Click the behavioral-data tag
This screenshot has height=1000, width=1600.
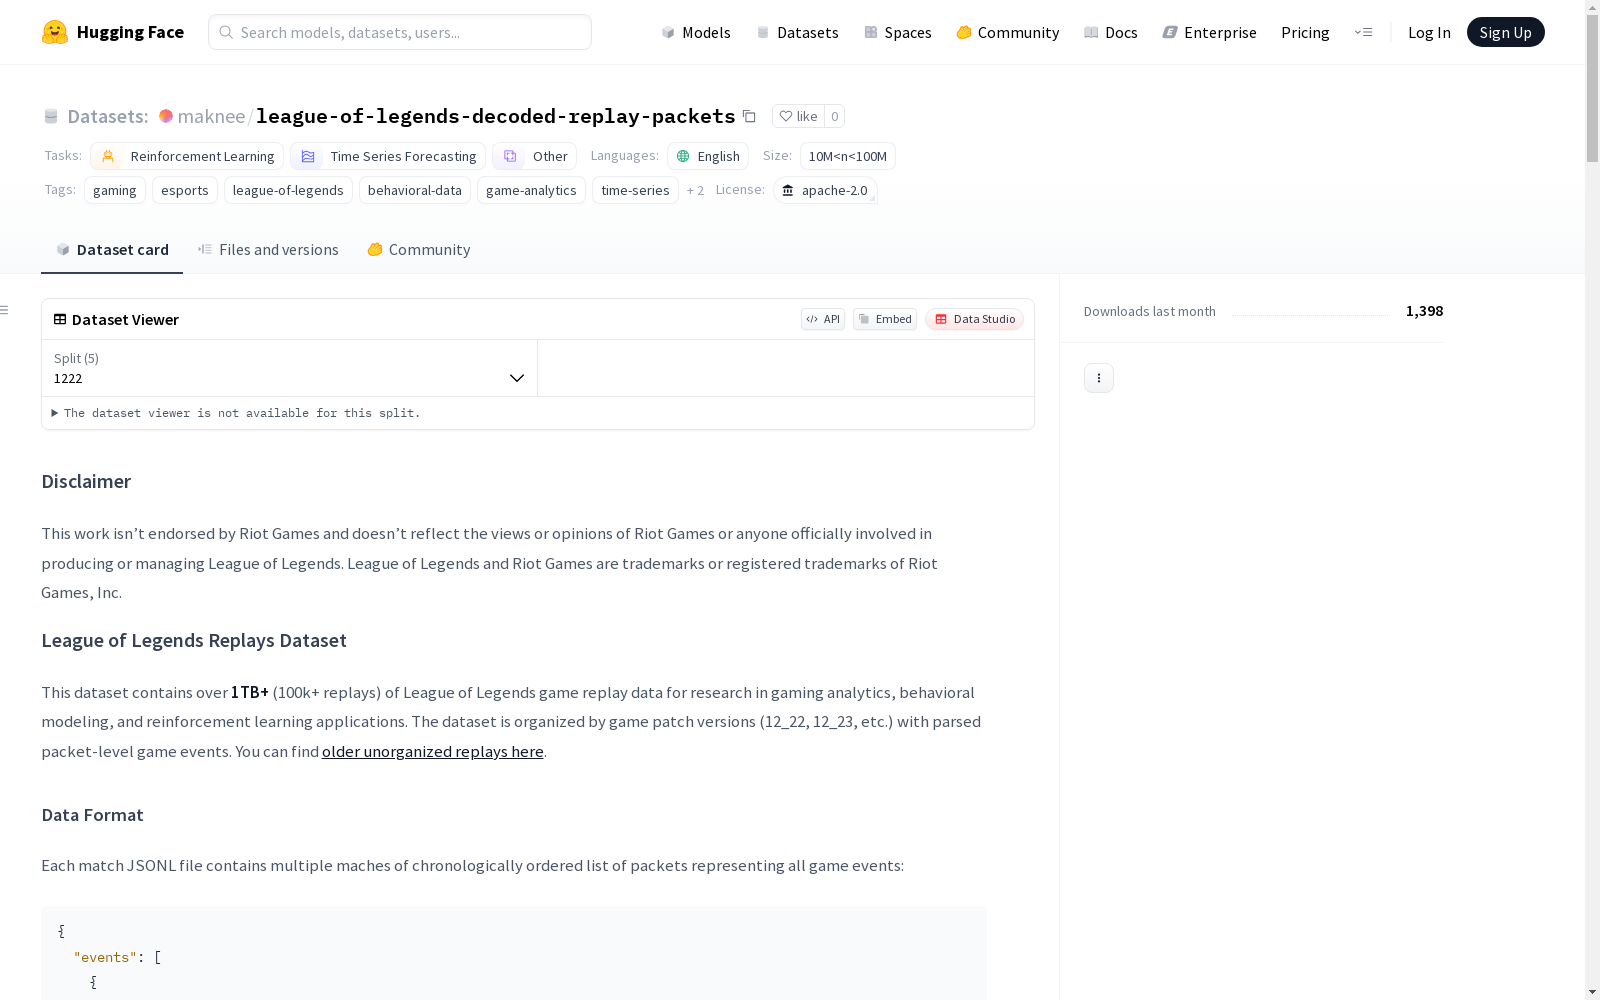coord(415,190)
